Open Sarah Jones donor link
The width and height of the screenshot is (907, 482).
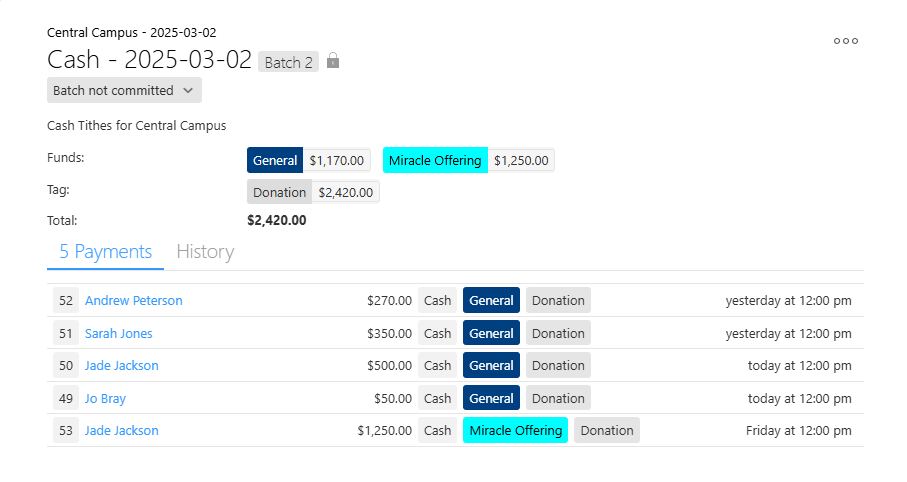[x=119, y=333]
